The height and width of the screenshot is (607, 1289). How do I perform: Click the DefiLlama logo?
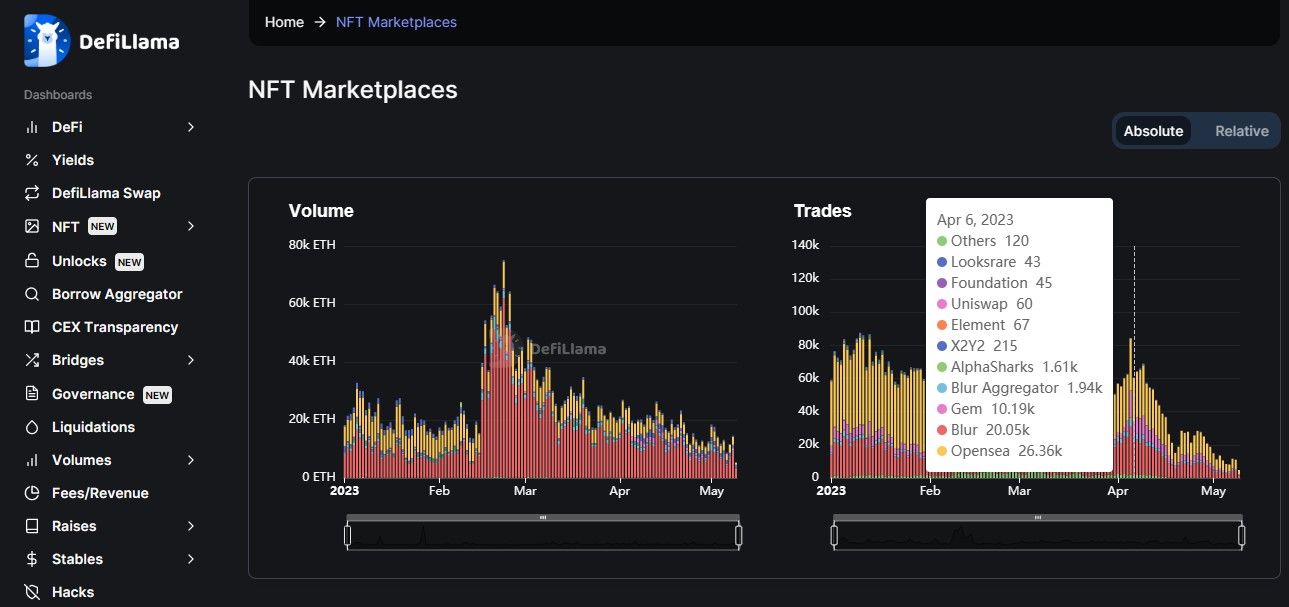tap(100, 40)
